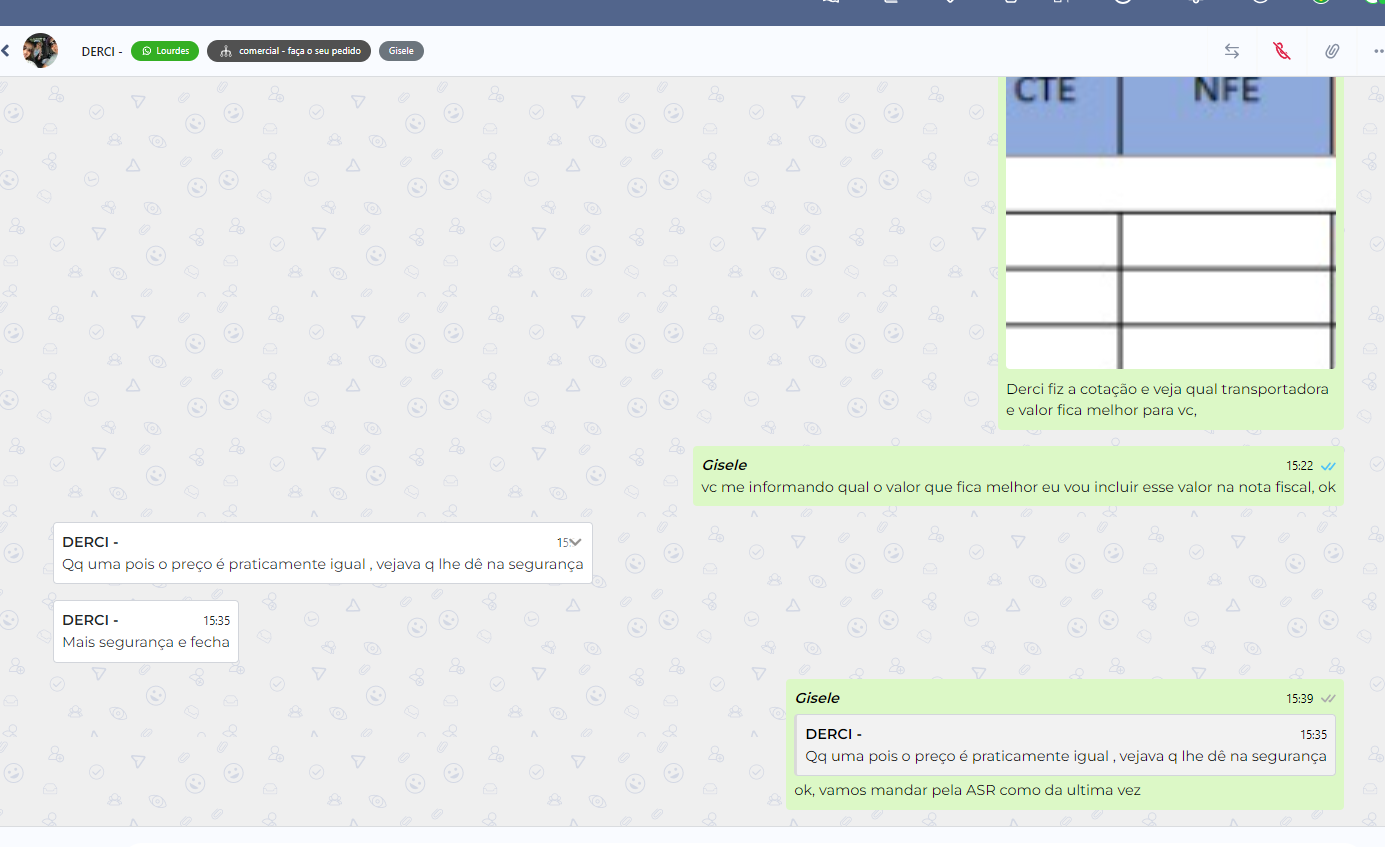Click the DERCI contact name in header
The image size is (1385, 847).
point(101,51)
